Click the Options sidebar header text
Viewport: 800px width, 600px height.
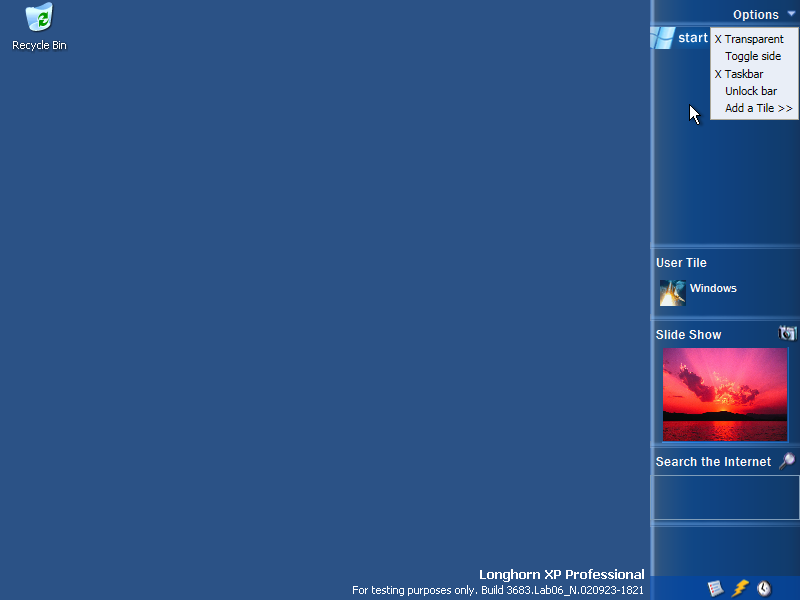(x=756, y=15)
